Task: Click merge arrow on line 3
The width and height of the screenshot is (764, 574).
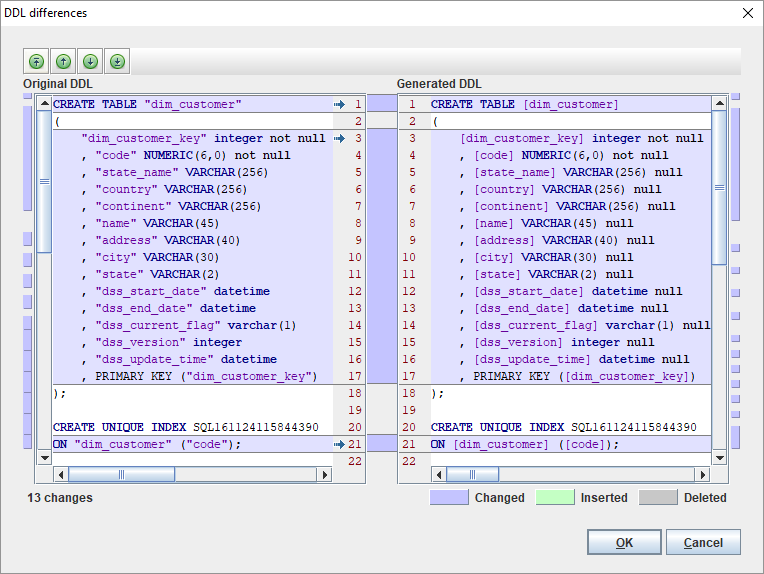Action: pos(339,138)
